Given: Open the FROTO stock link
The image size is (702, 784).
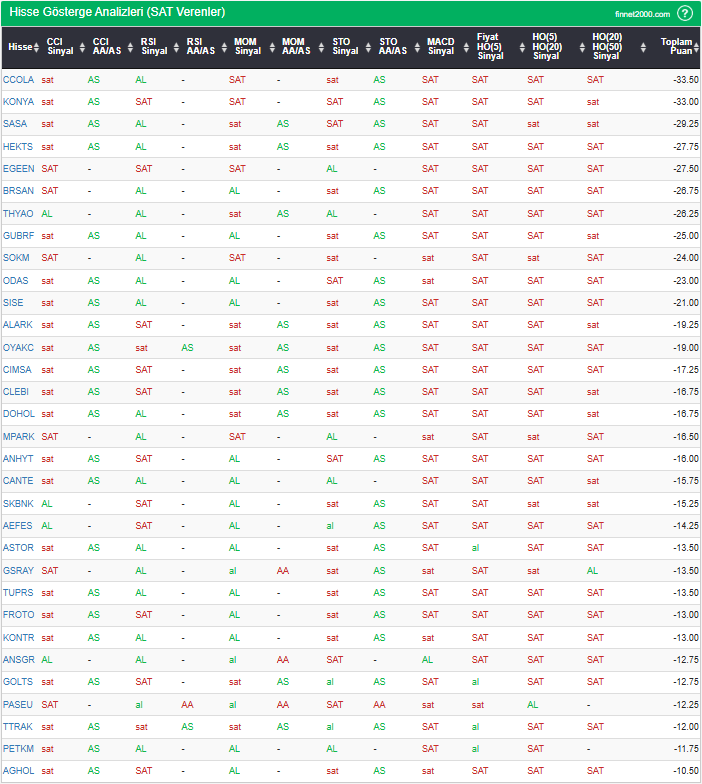Looking at the screenshot, I should click(18, 614).
